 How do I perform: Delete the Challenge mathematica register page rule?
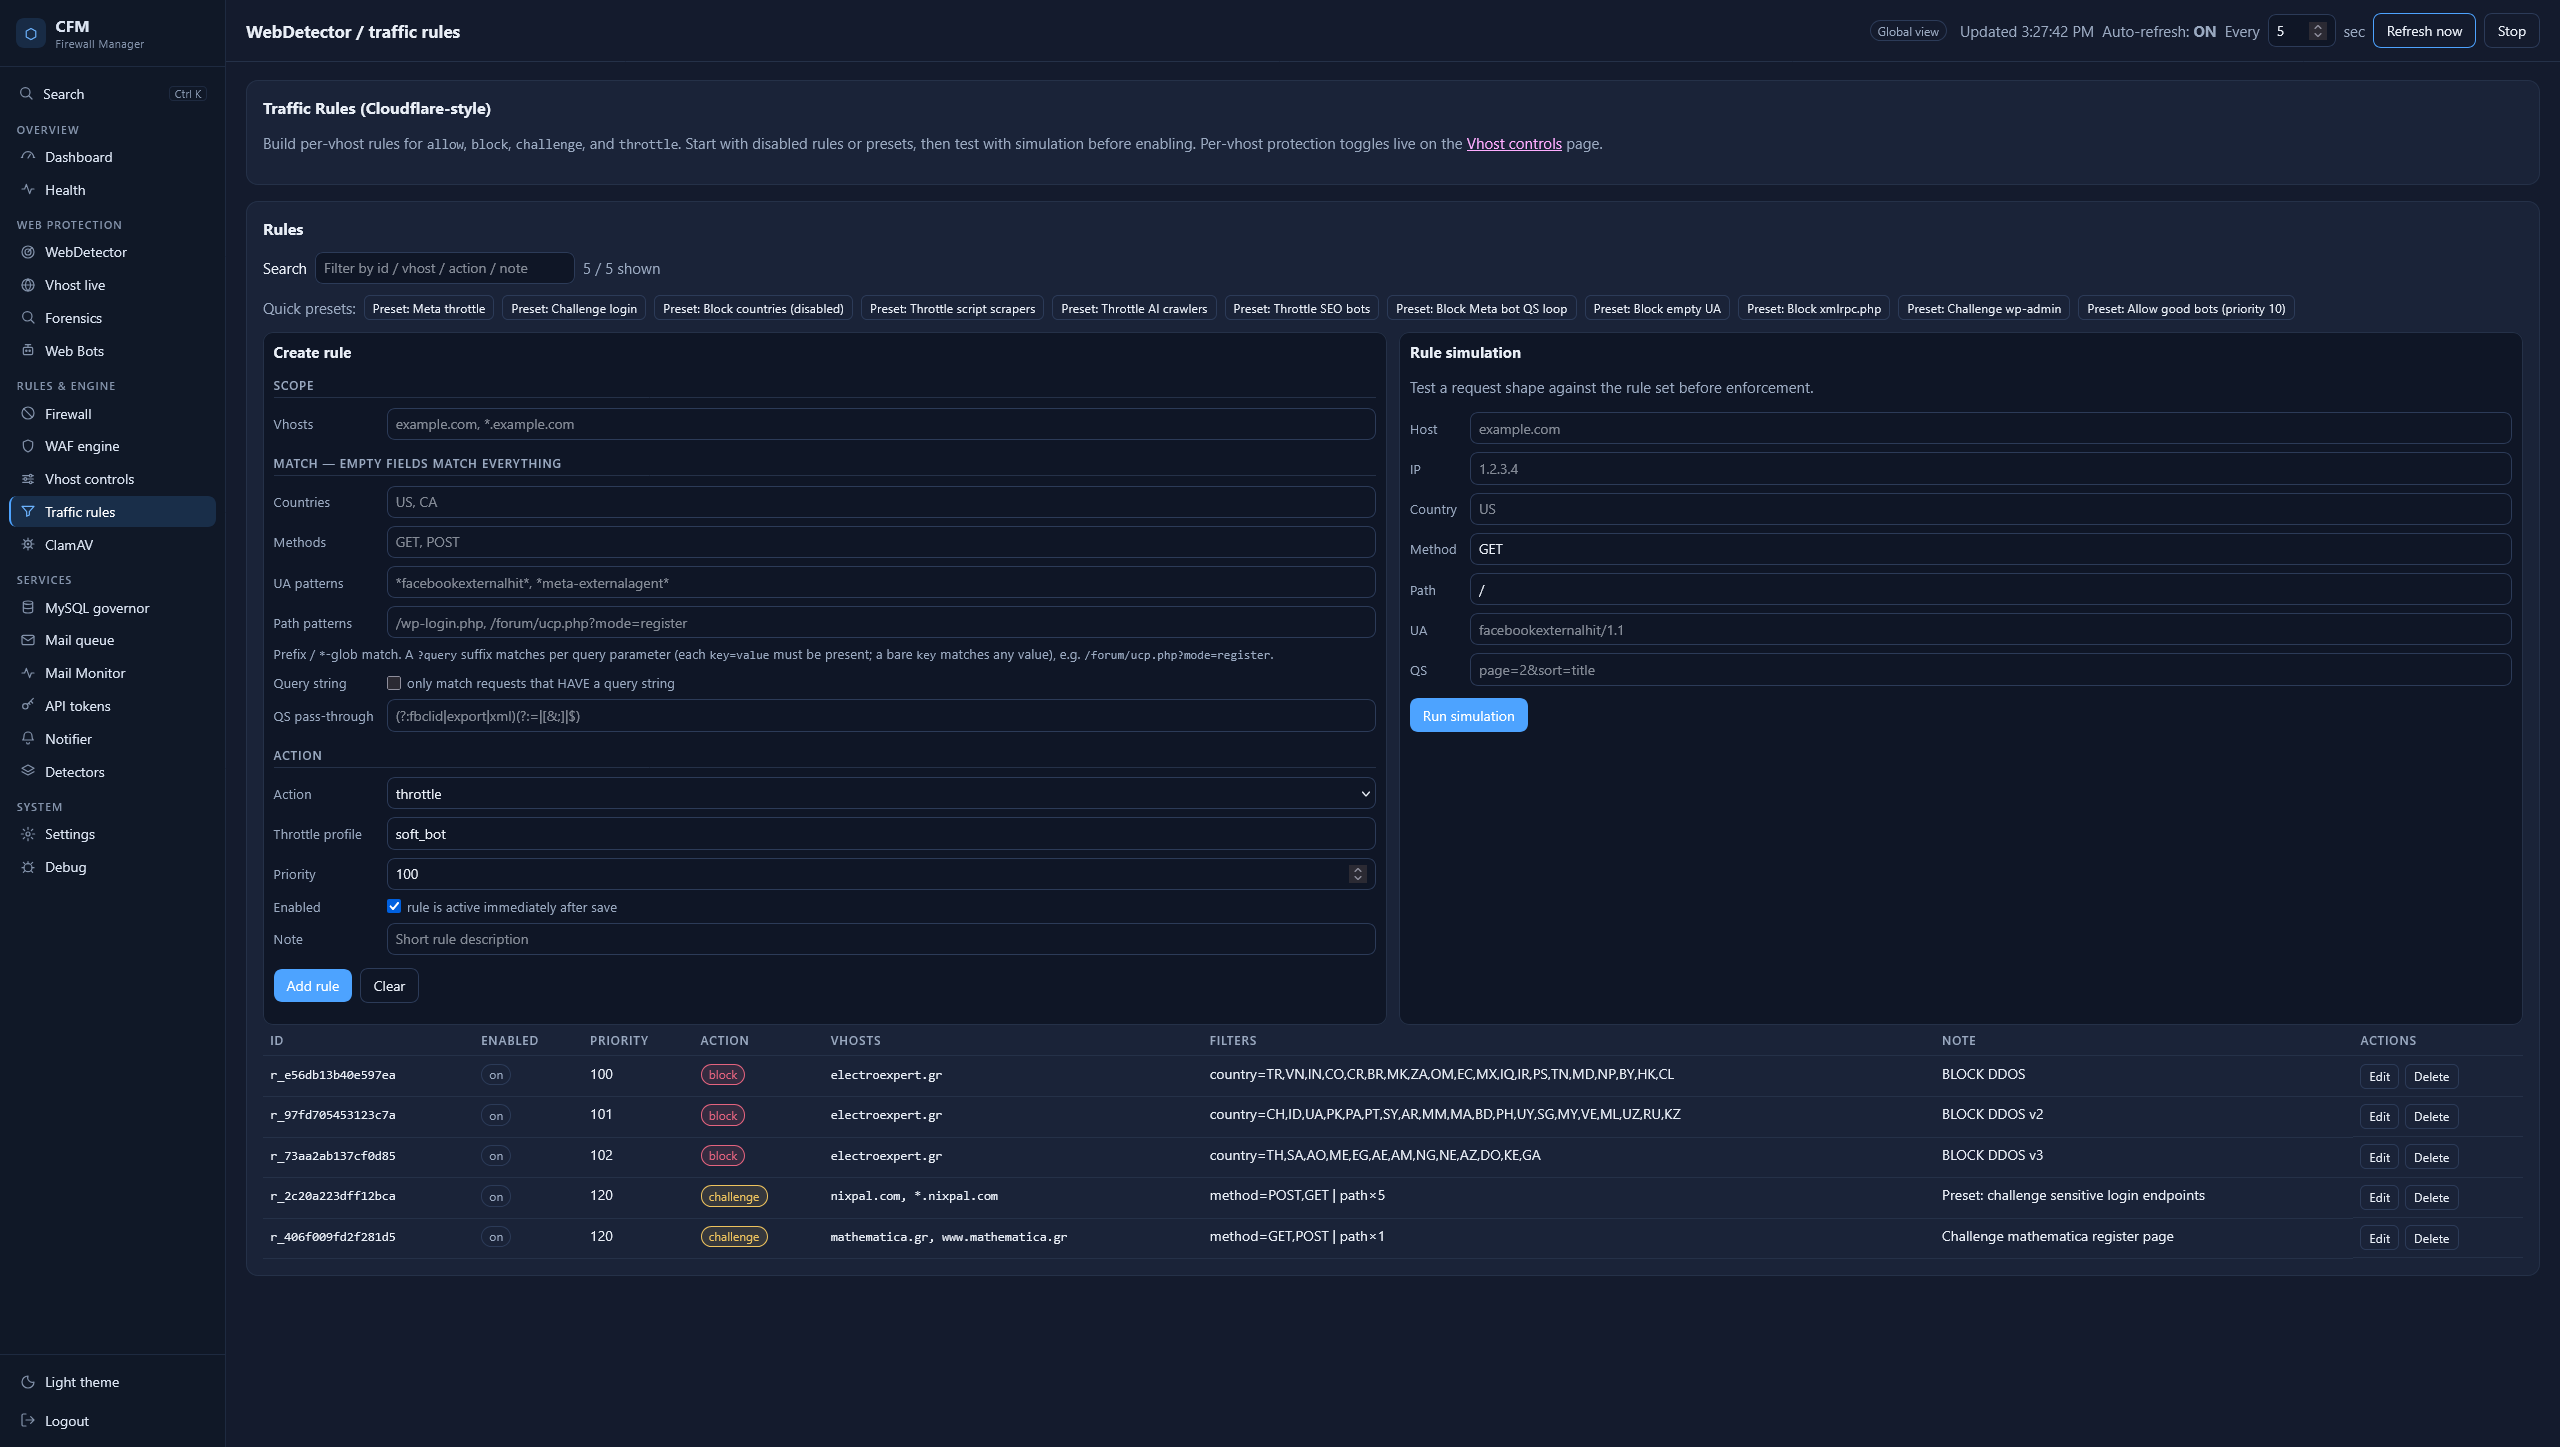[2431, 1239]
